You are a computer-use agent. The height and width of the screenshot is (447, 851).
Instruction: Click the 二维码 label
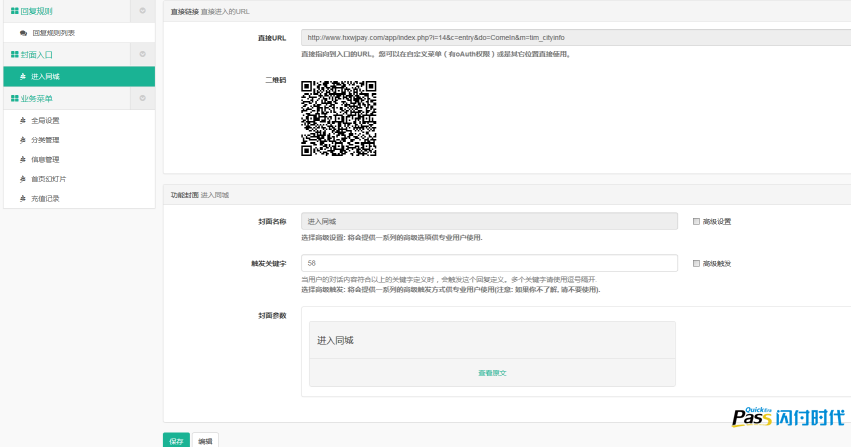[276, 80]
